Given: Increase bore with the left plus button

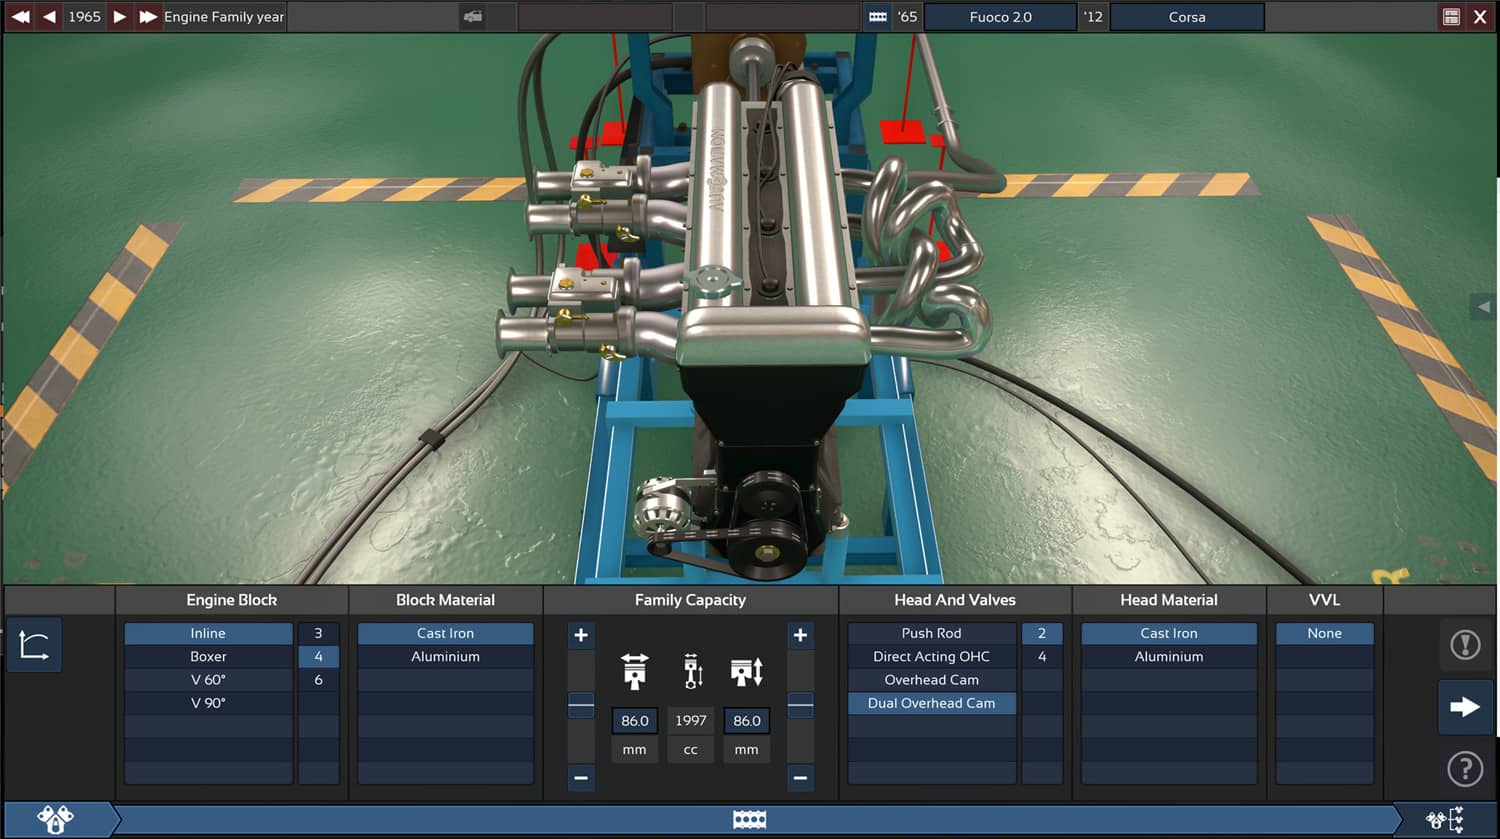Looking at the screenshot, I should (x=581, y=635).
